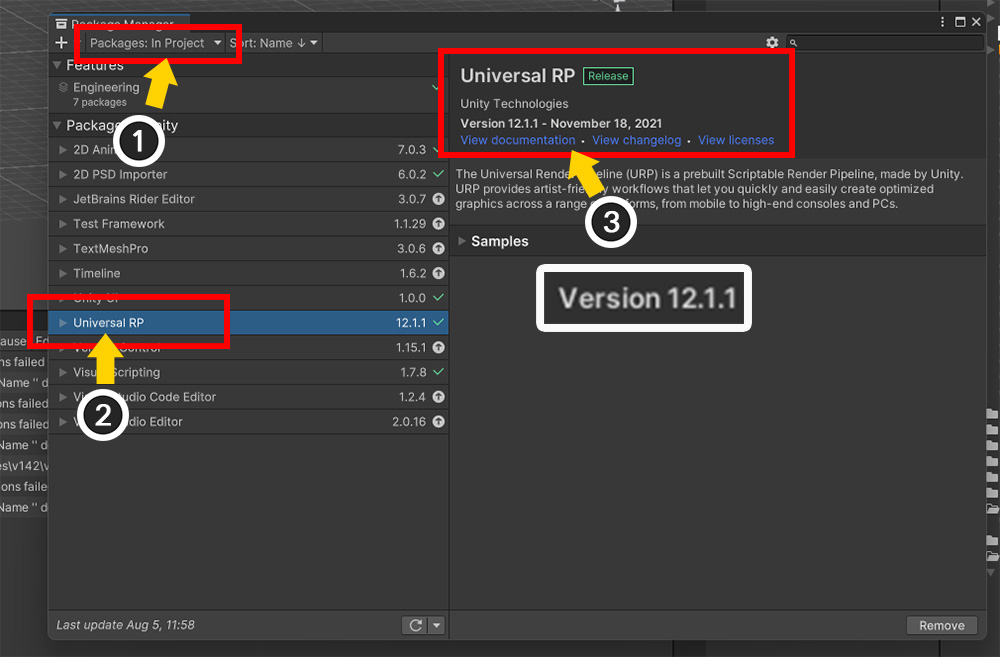This screenshot has width=1000, height=657.
Task: Click update icon for version 1.15.1
Action: click(x=439, y=348)
